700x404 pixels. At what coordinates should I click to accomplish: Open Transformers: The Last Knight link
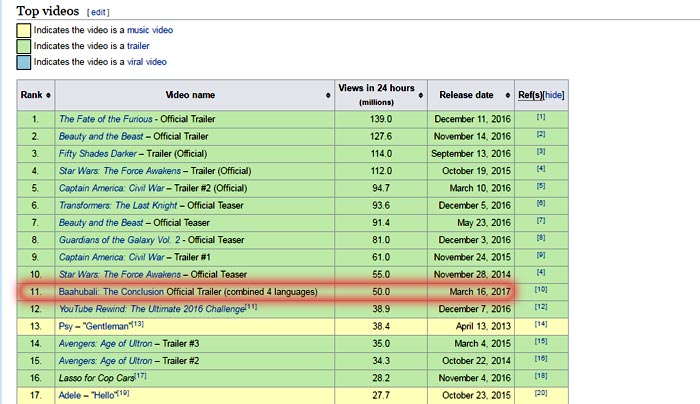[x=118, y=205]
